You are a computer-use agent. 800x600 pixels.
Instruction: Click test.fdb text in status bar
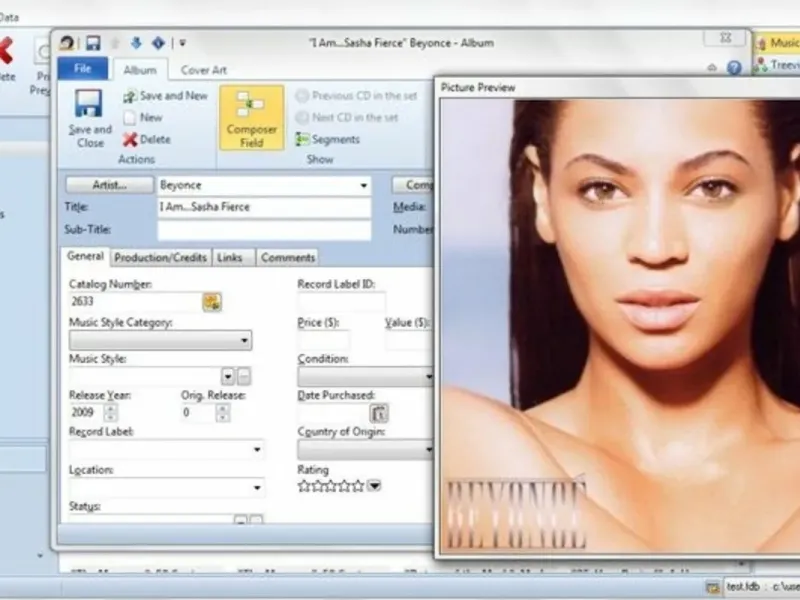[x=742, y=587]
